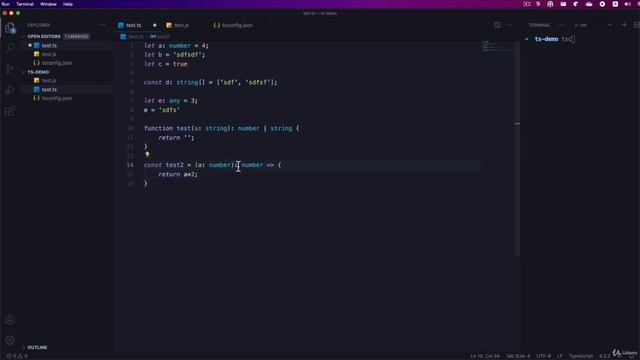The image size is (640, 360).
Task: Click the LF end-of-line status item
Action: 560,356
